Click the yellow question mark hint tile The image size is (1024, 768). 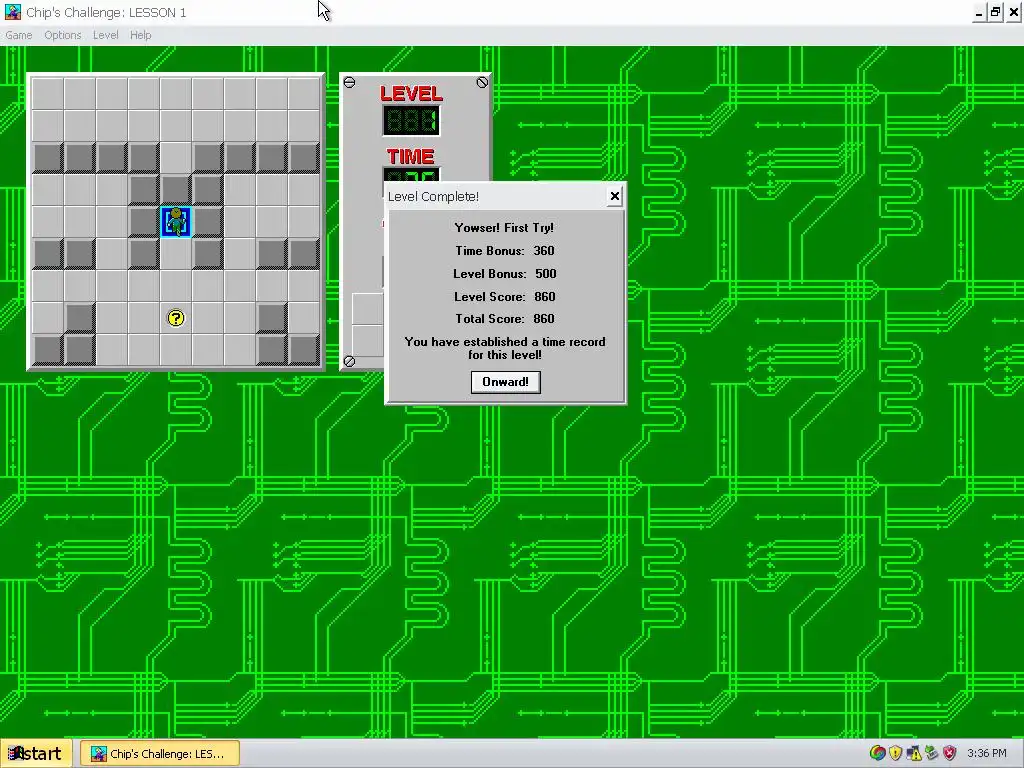pyautogui.click(x=176, y=318)
